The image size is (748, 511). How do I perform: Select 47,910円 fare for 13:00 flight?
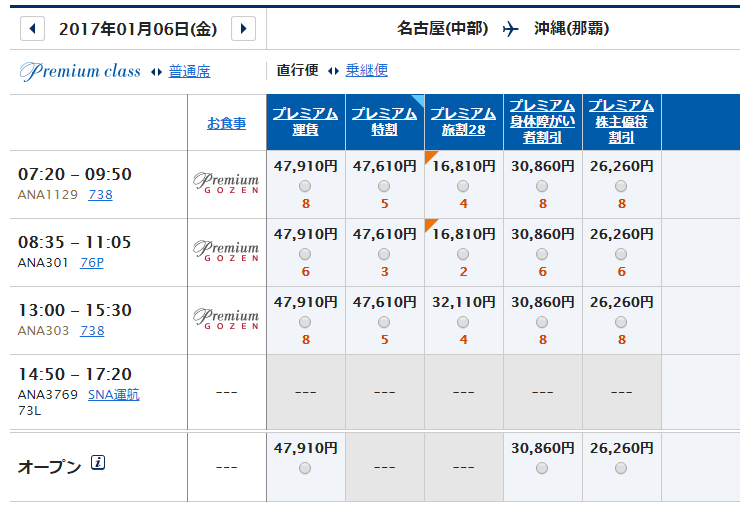(305, 323)
